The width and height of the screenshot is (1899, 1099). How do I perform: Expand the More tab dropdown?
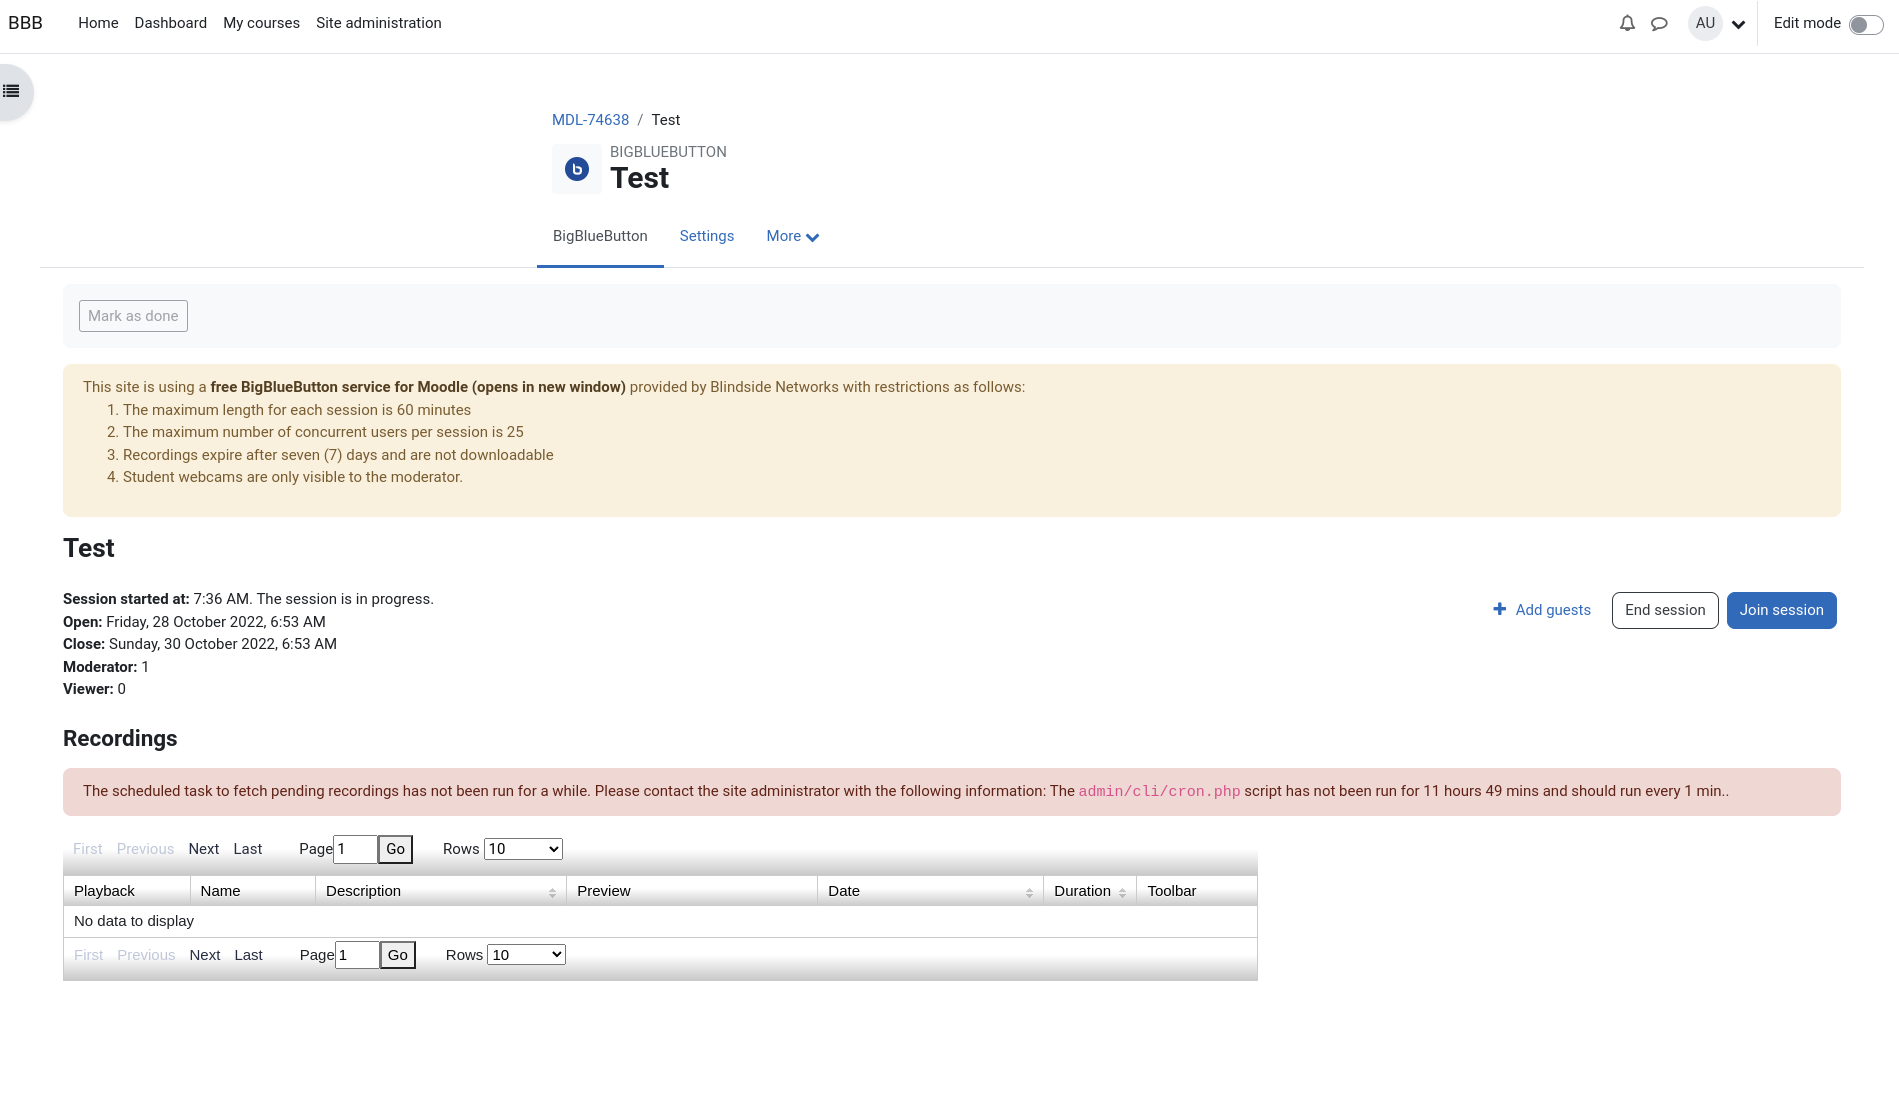(x=792, y=236)
